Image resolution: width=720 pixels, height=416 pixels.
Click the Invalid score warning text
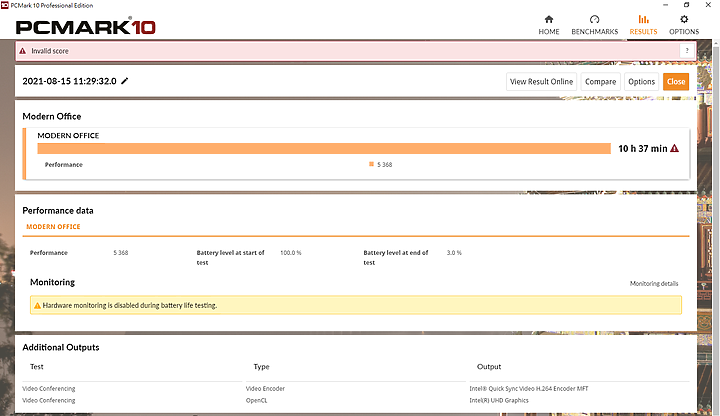click(x=50, y=51)
